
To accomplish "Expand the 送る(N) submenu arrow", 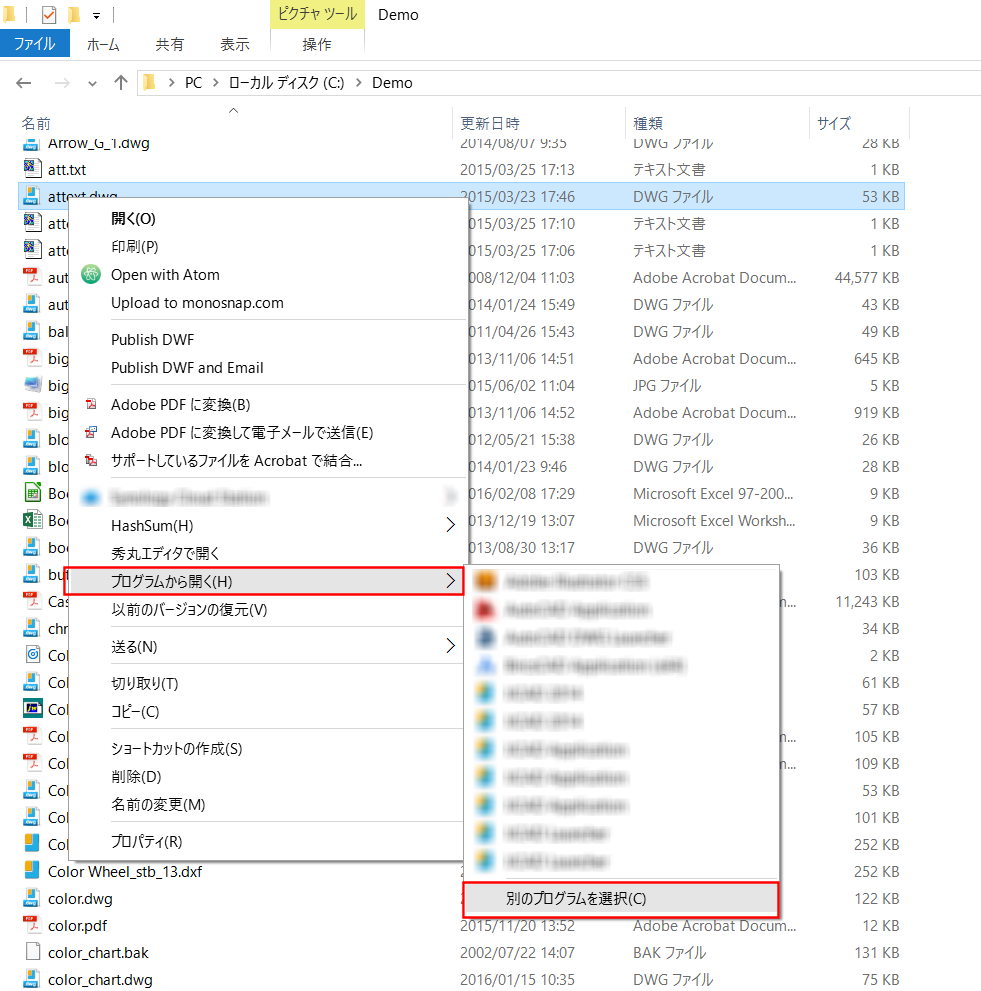I will pos(450,647).
